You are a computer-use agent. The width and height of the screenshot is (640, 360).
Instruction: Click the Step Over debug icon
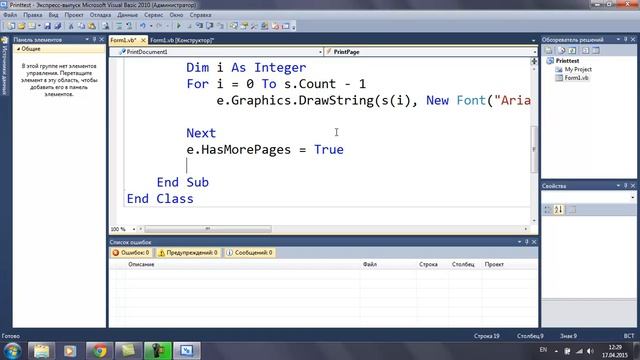pyautogui.click(x=210, y=26)
